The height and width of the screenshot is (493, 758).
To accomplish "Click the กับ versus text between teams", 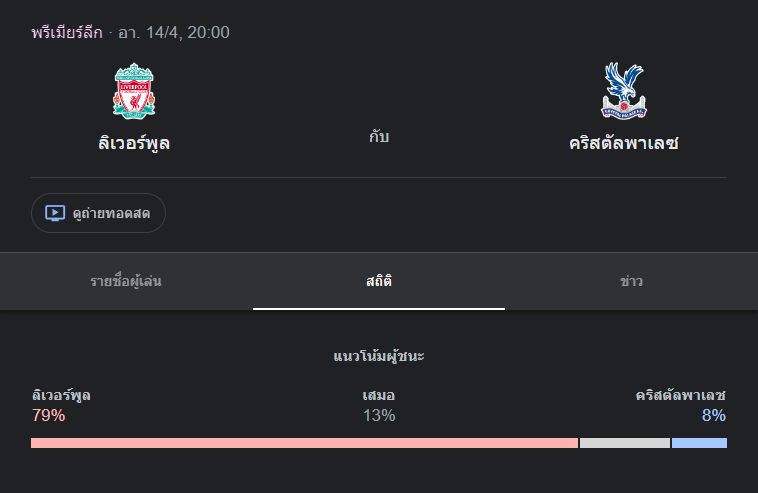I will point(379,136).
